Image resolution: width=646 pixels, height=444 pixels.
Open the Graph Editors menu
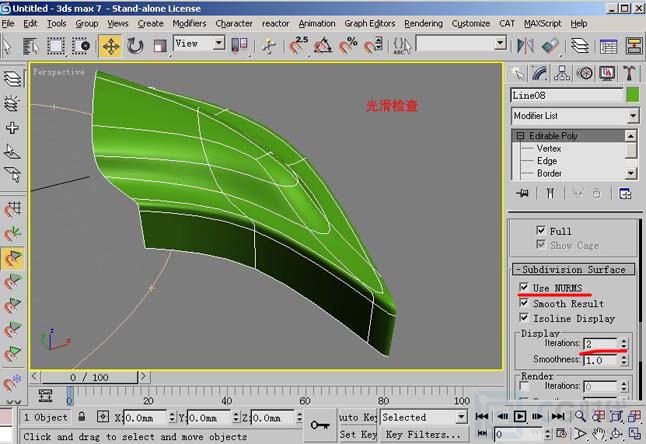370,23
